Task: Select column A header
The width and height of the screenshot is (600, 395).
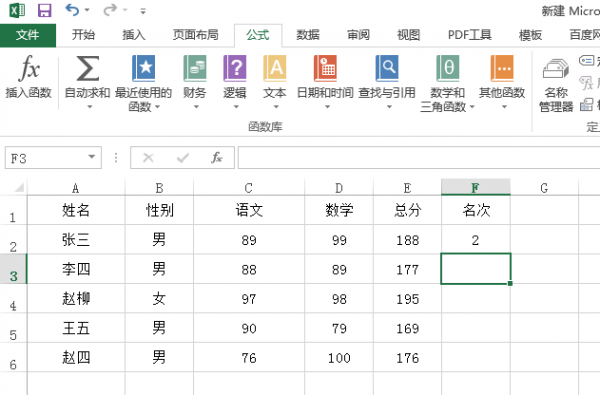Action: point(76,188)
